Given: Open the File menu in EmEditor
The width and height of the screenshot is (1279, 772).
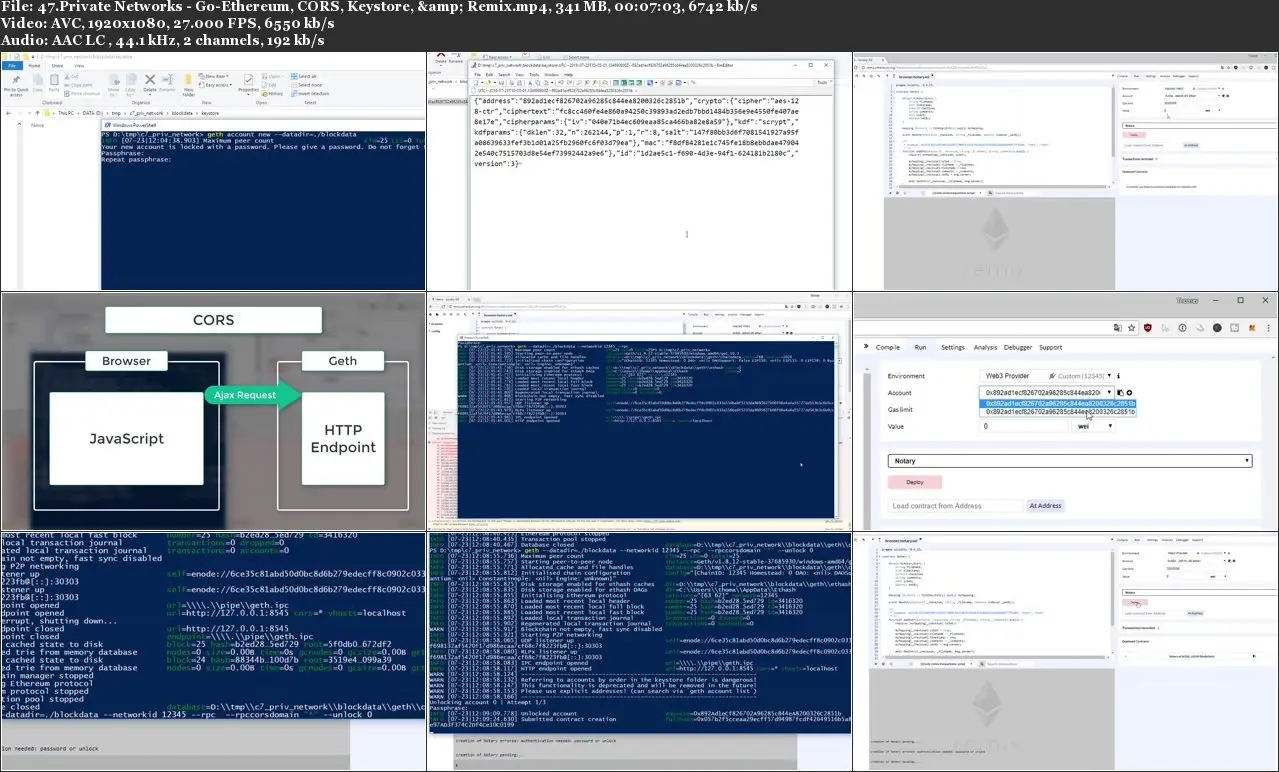Looking at the screenshot, I should click(x=478, y=74).
